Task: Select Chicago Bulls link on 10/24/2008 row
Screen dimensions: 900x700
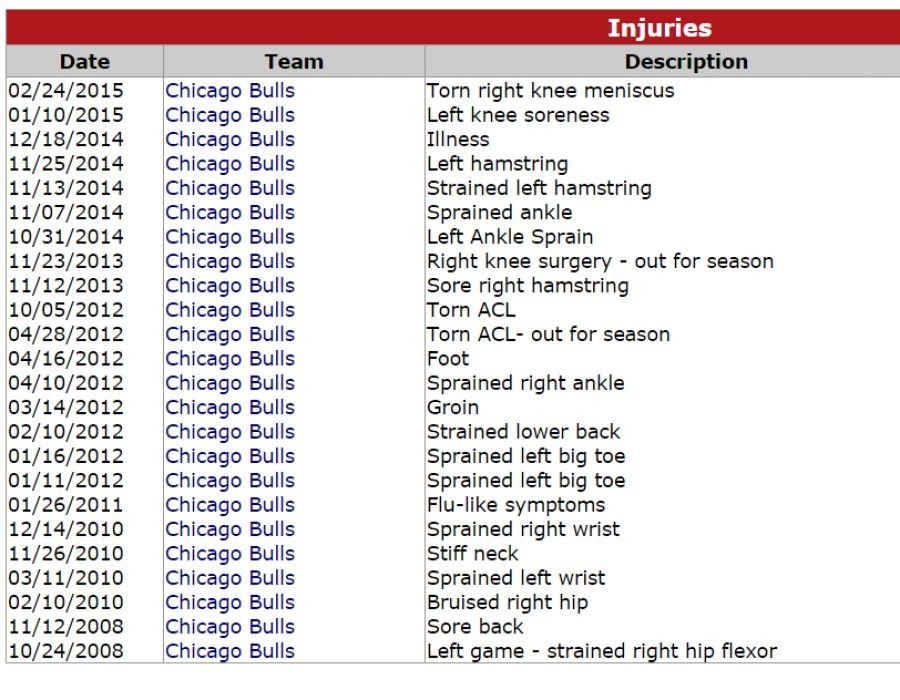Action: coord(230,651)
